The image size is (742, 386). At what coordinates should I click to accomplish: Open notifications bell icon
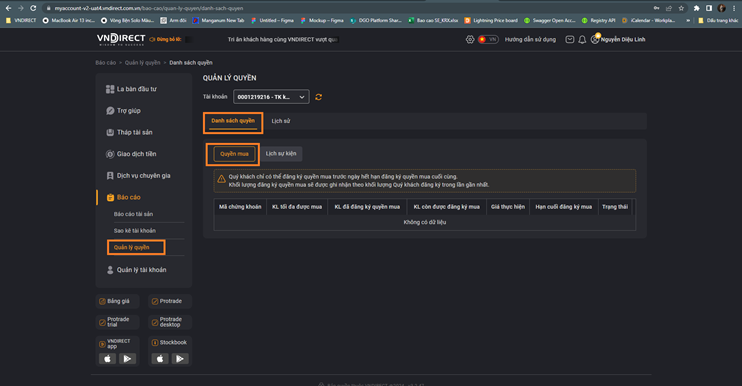tap(582, 39)
